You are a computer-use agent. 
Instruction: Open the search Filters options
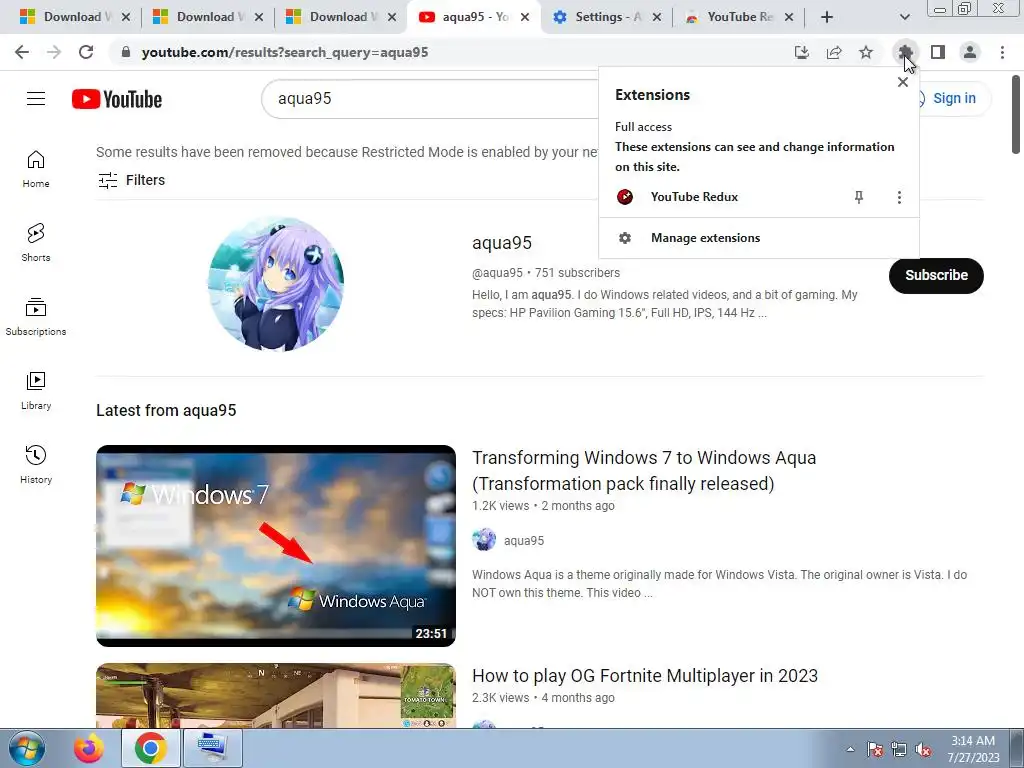point(131,180)
